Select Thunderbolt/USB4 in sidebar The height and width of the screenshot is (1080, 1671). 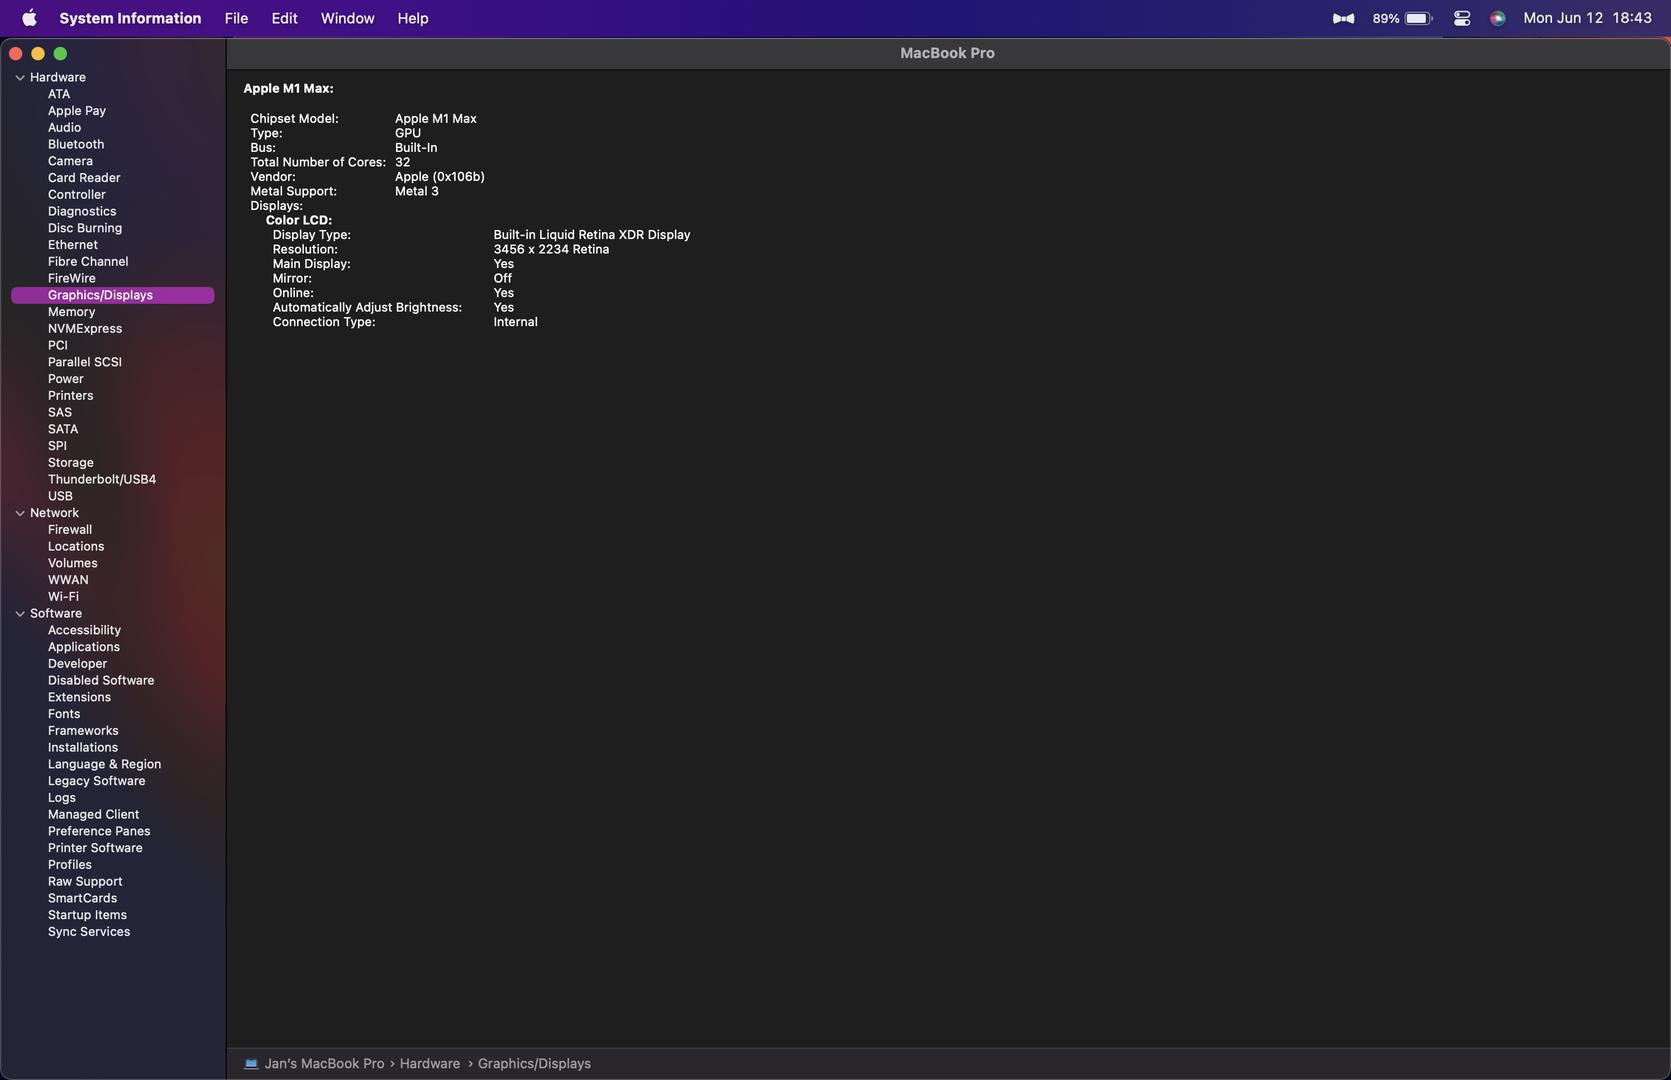point(101,479)
